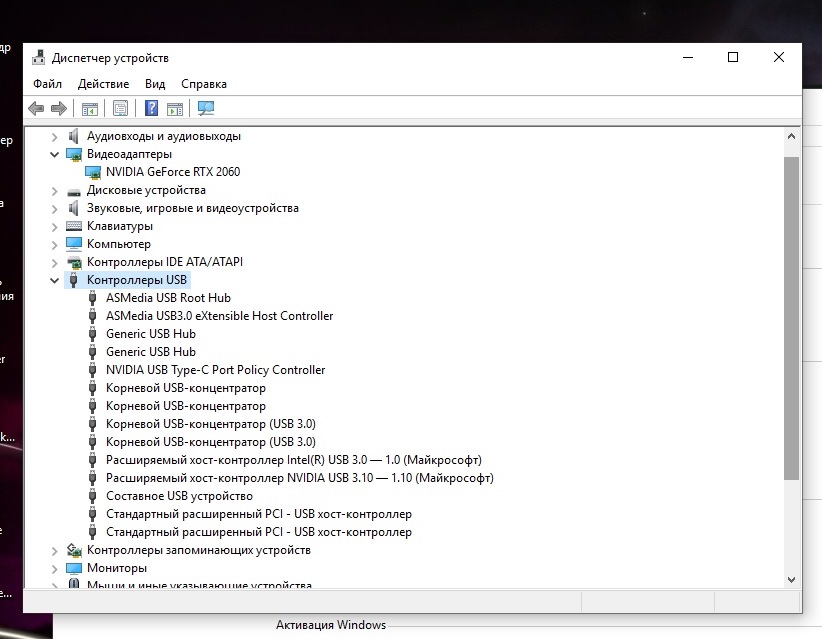Show or hide the console tree icon
This screenshot has width=822, height=639.
90,109
